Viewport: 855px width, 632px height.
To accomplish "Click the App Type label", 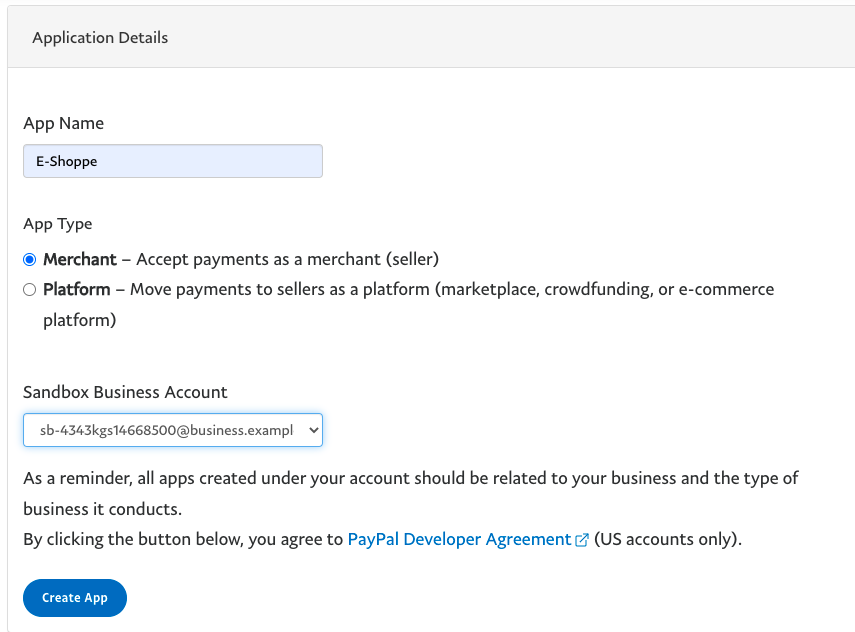I will [58, 224].
